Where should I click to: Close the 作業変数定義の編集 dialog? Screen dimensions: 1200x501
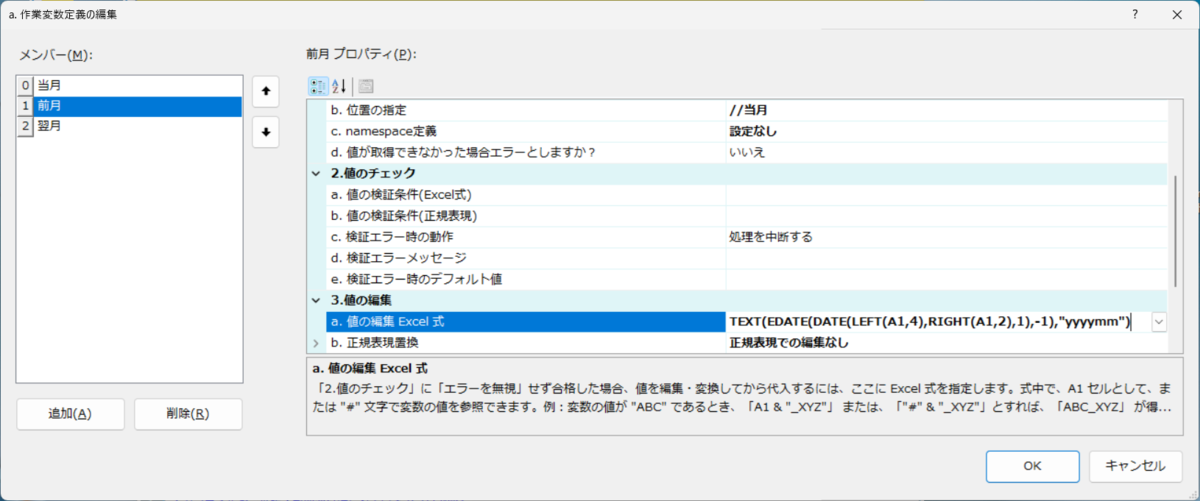coord(1177,15)
